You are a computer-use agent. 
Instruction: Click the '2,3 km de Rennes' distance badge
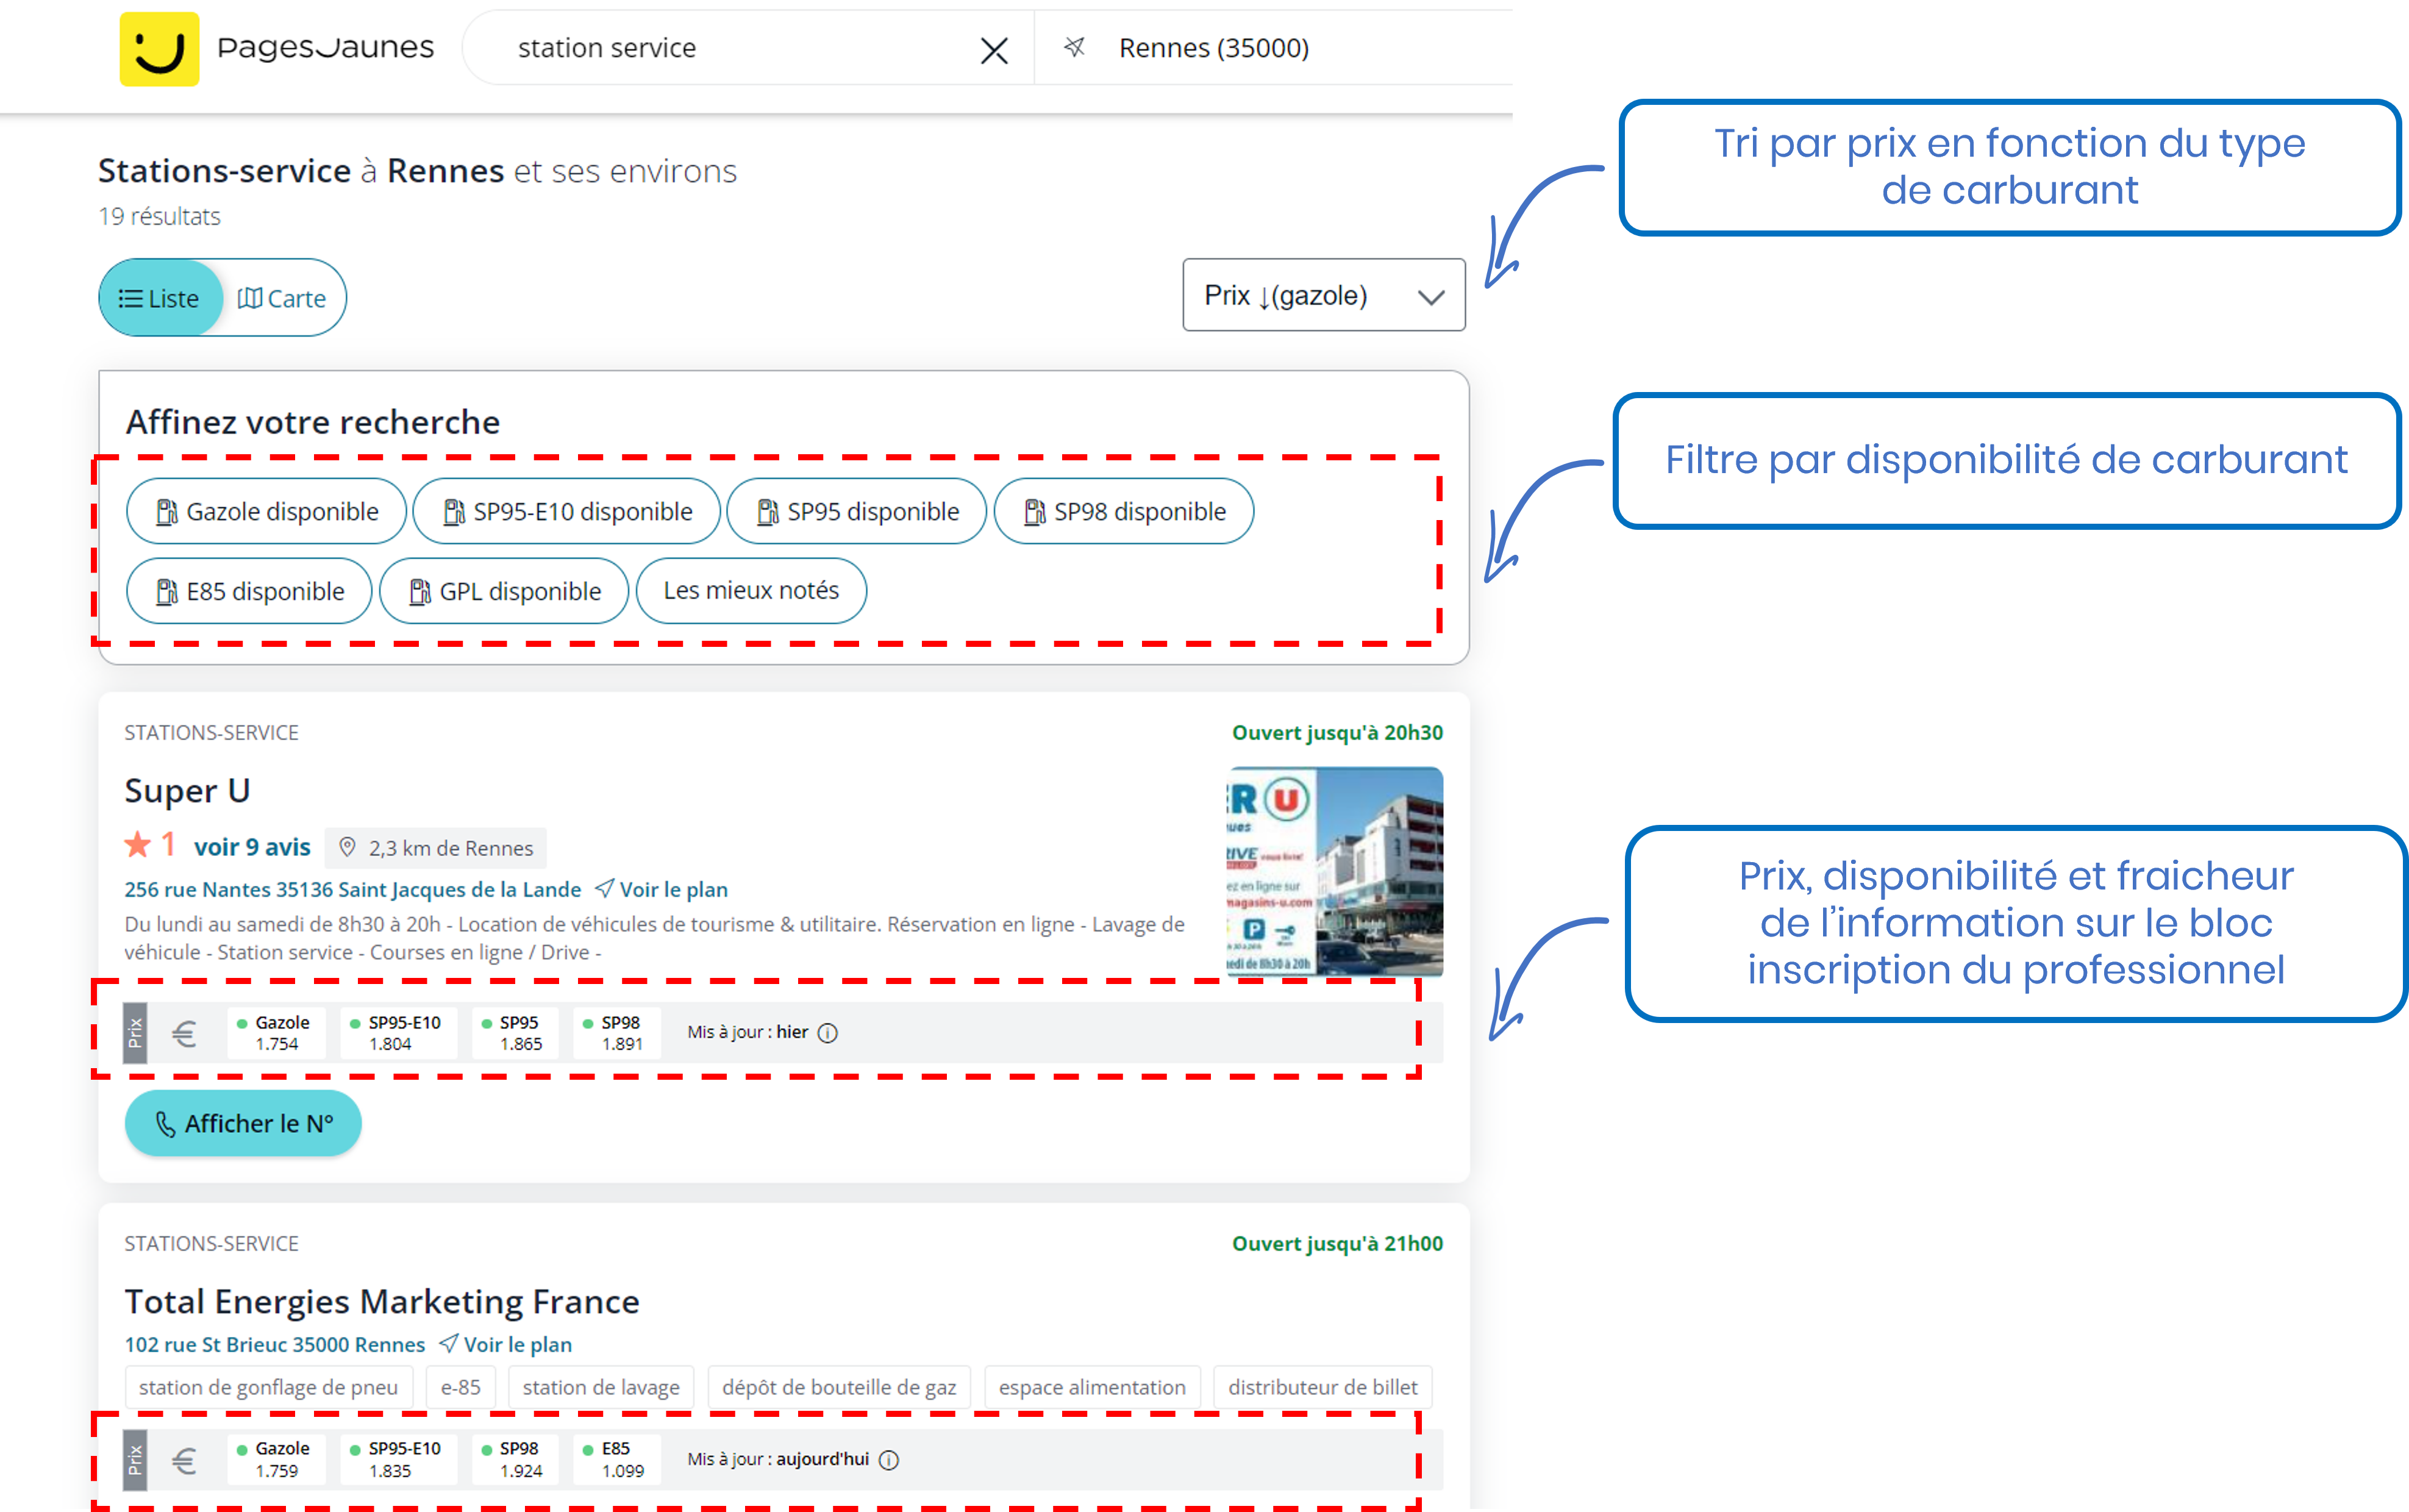click(x=435, y=847)
